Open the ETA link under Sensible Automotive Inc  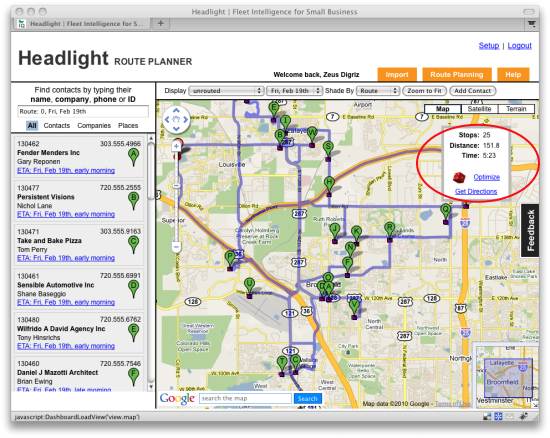[x=66, y=302]
